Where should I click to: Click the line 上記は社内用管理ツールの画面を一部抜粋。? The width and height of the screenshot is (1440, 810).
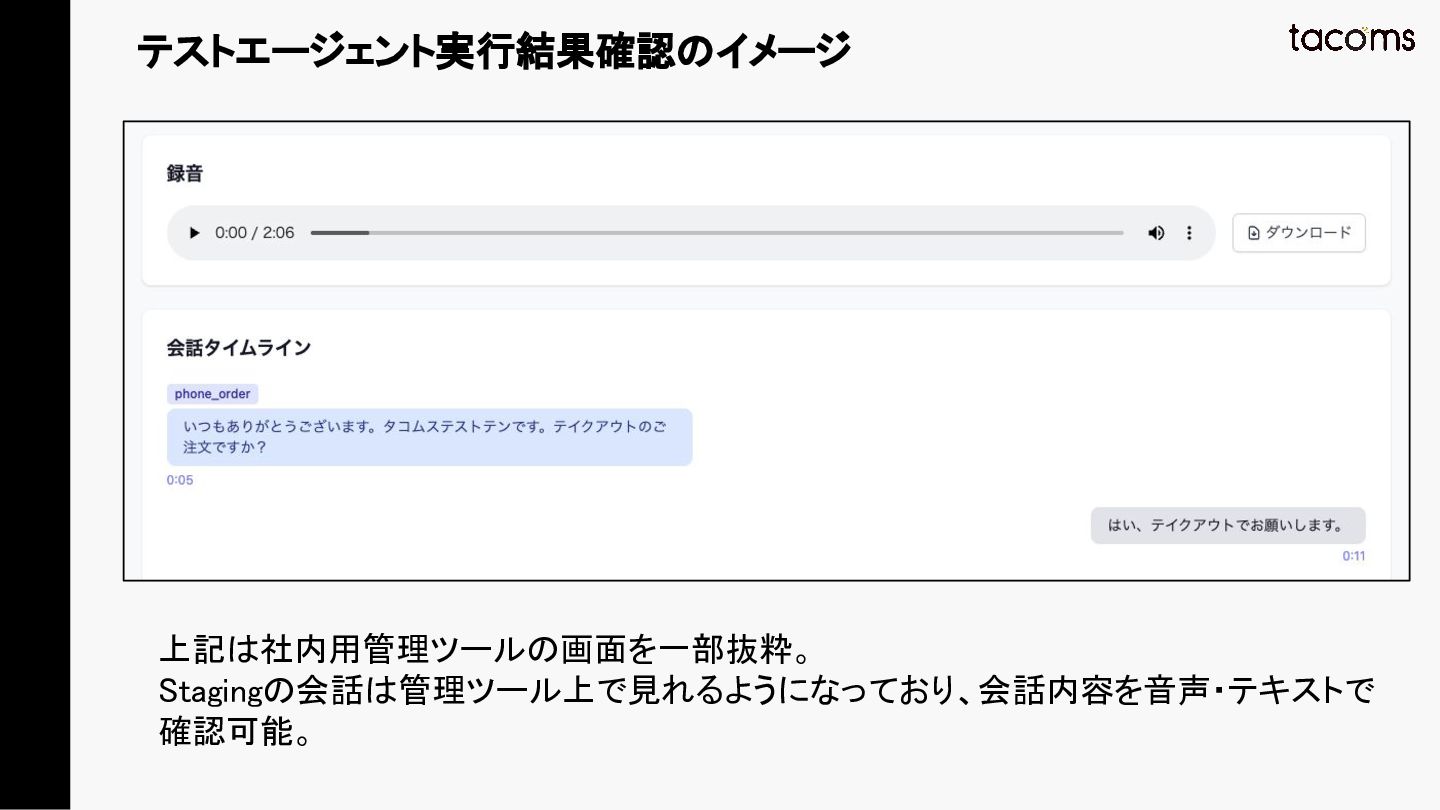tap(484, 650)
